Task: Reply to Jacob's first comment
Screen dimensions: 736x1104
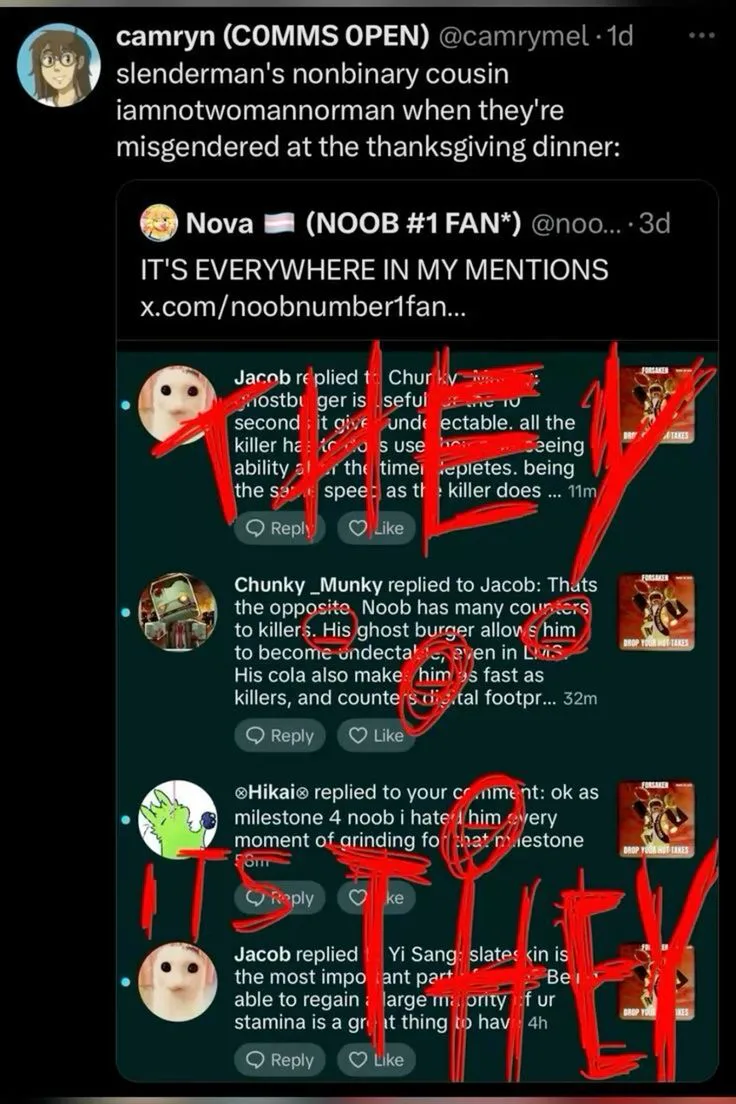Action: click(x=280, y=528)
